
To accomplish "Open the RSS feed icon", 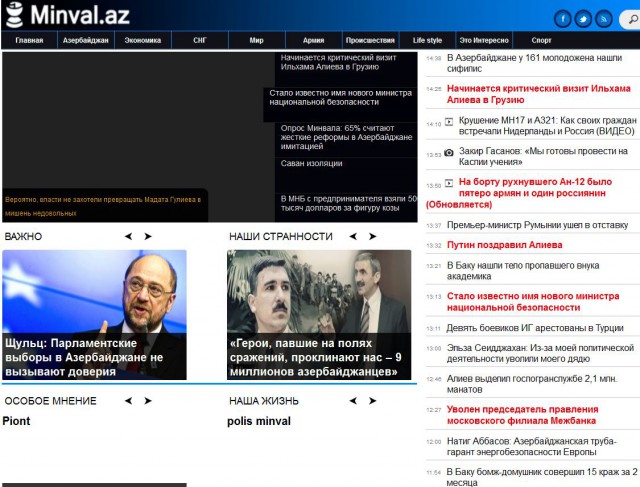I will (604, 19).
